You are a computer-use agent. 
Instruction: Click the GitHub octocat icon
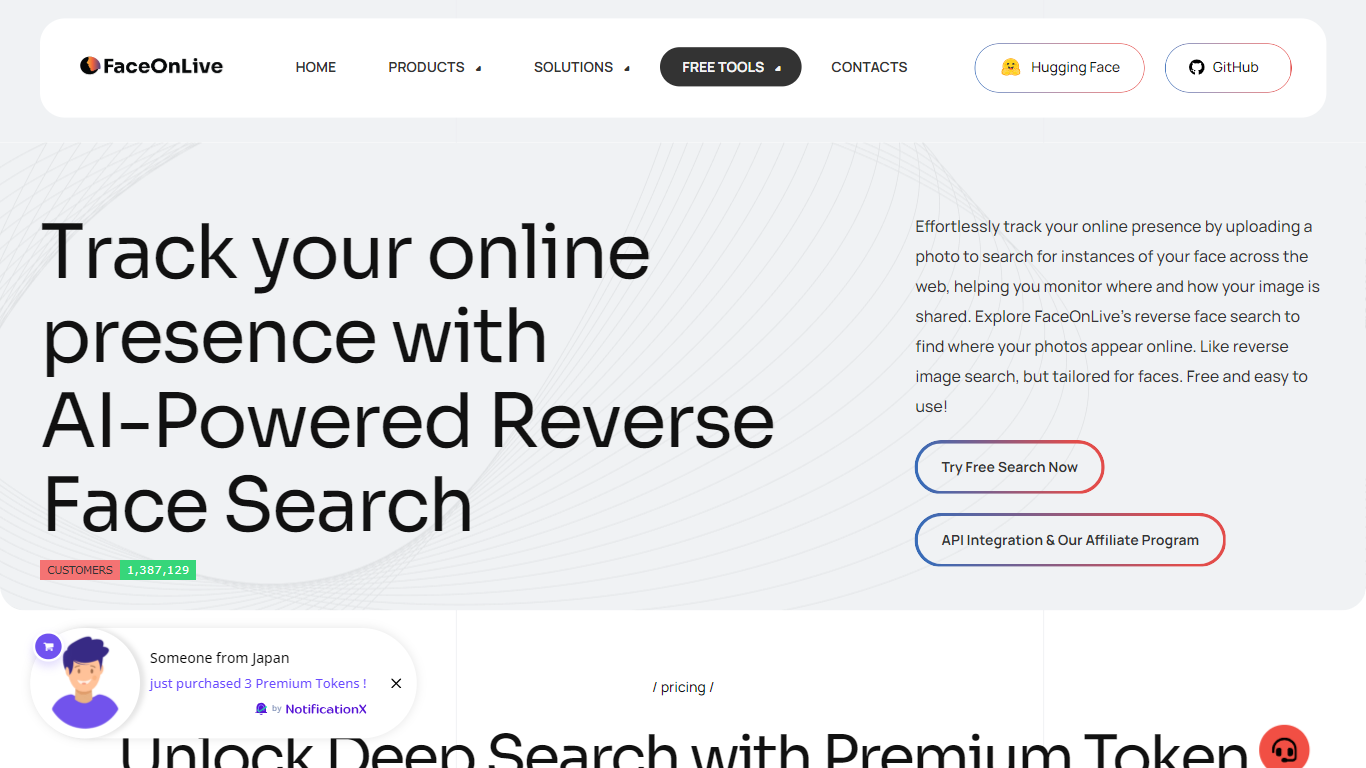(1196, 67)
